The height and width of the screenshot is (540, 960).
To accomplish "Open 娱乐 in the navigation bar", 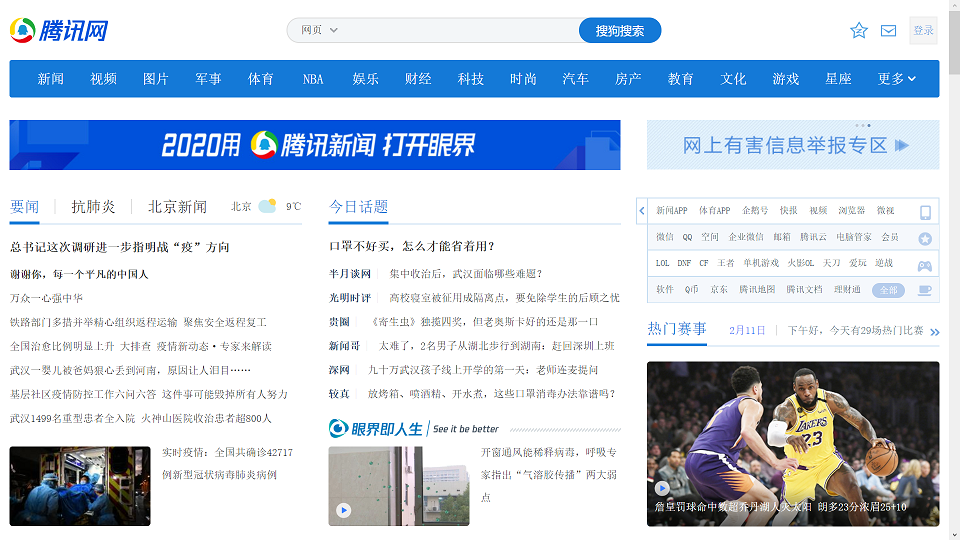I will pos(366,79).
